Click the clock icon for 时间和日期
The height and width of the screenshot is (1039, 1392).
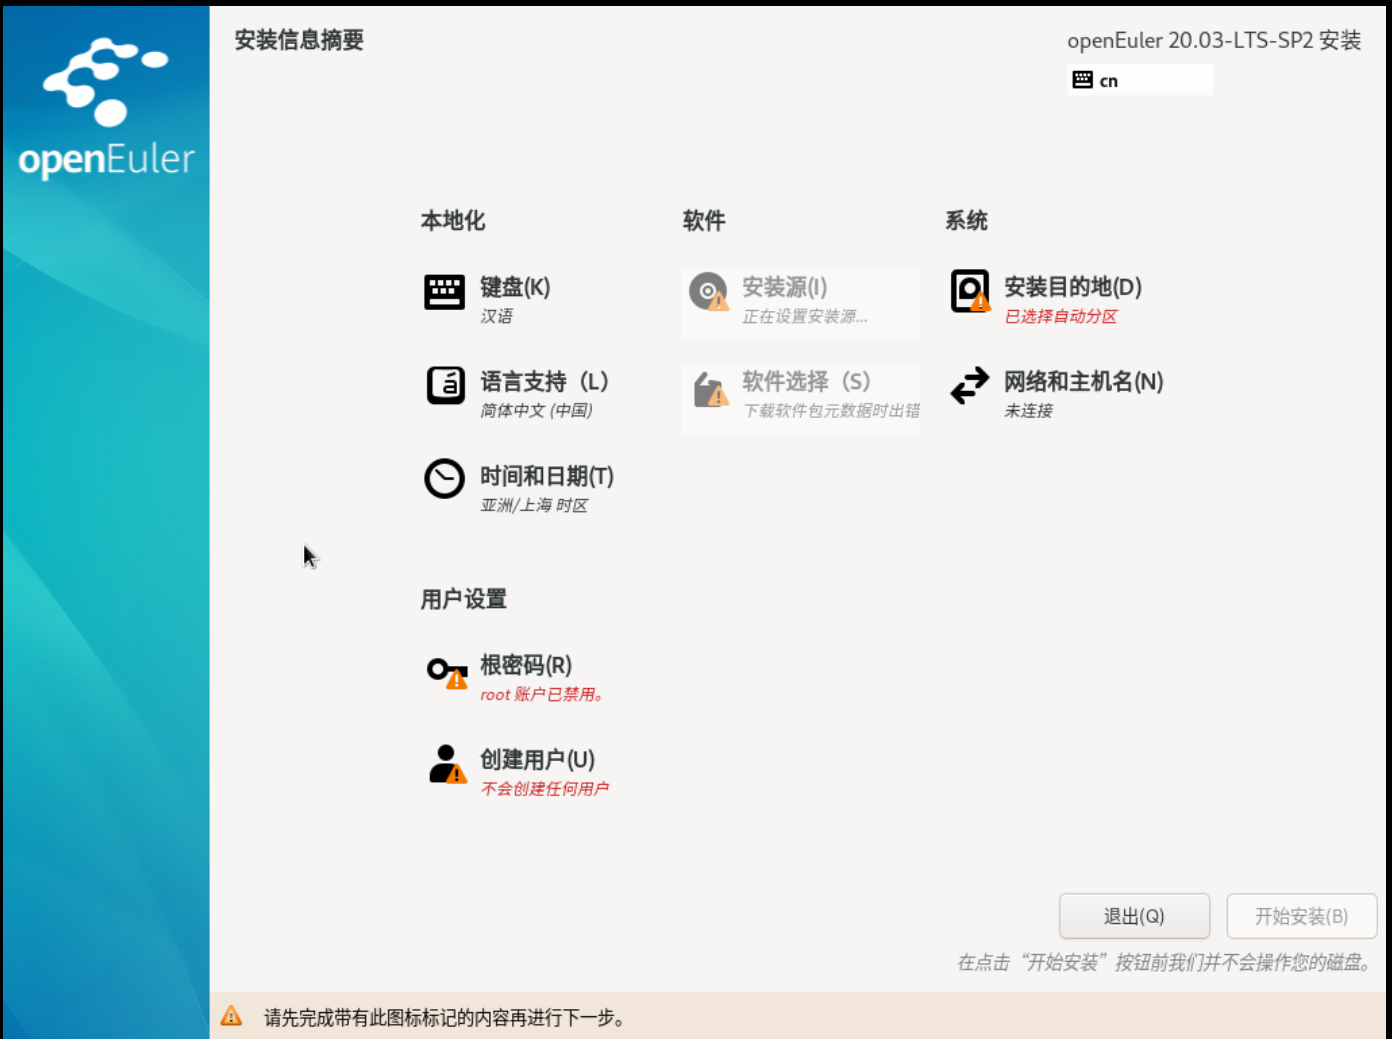coord(444,479)
